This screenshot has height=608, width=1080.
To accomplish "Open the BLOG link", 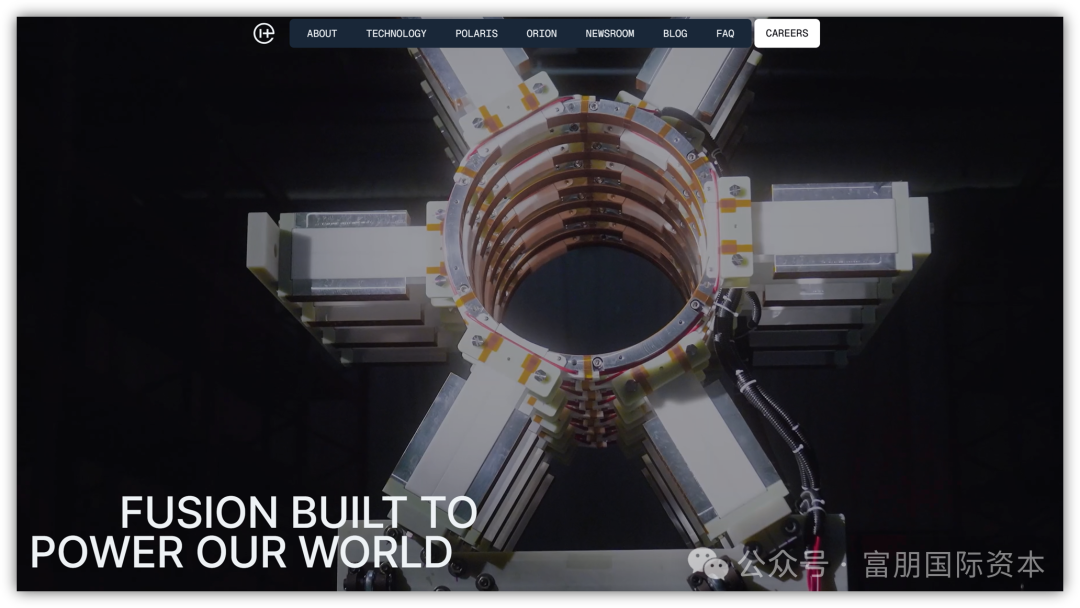I will point(675,33).
